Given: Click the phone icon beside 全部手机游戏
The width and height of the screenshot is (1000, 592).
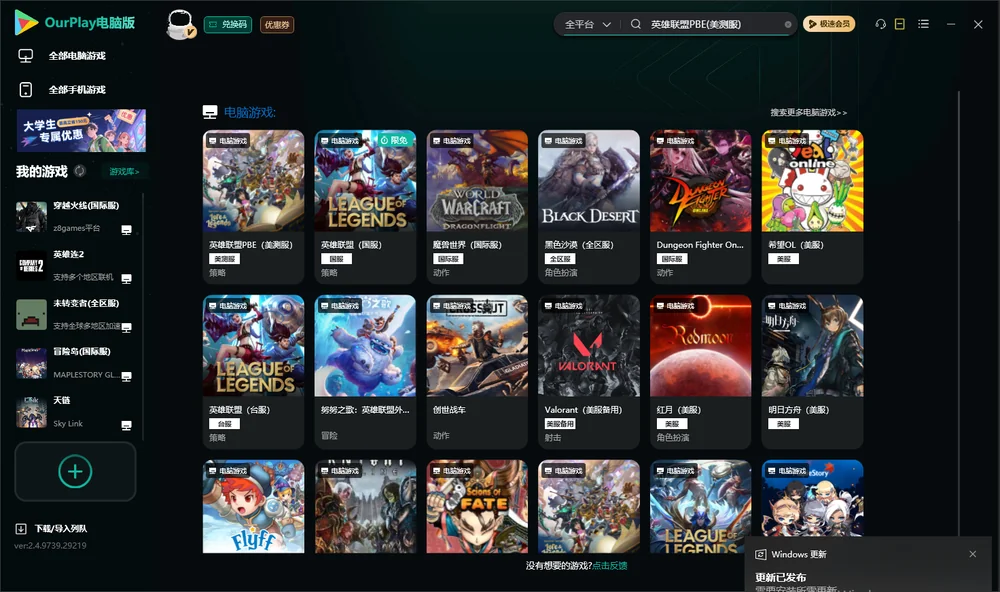Looking at the screenshot, I should tap(26, 90).
